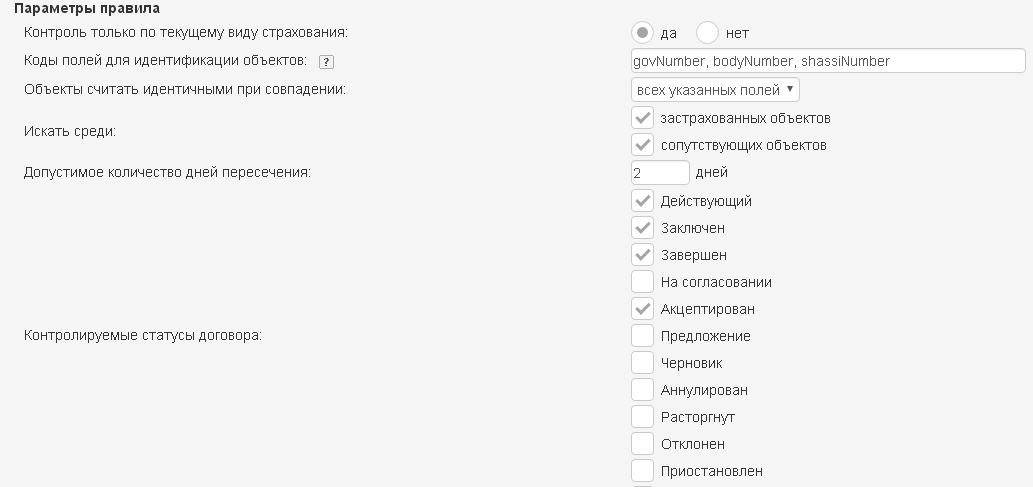This screenshot has height=487, width=1033.
Task: Check the 'Аннулирован' status checkbox
Action: (x=643, y=390)
